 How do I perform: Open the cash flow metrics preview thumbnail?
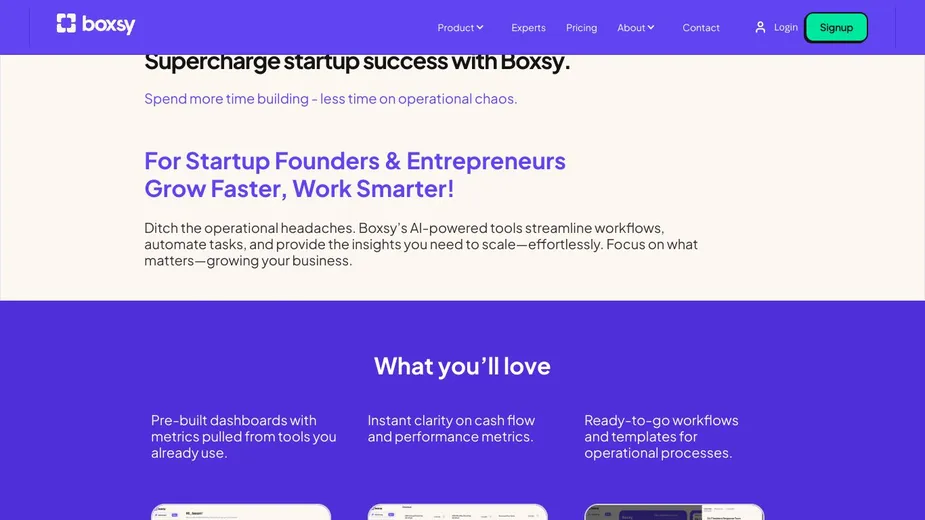(x=457, y=512)
